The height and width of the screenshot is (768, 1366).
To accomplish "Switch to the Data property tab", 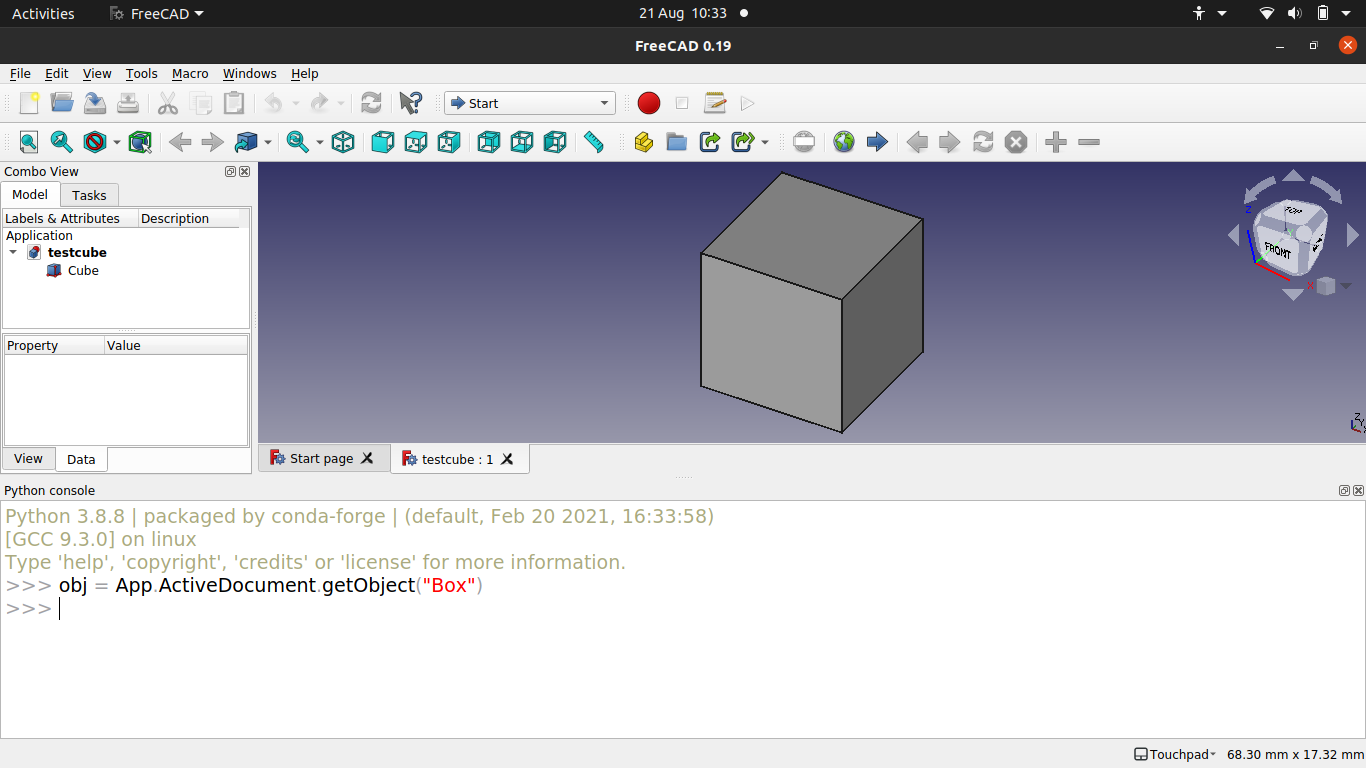I will pyautogui.click(x=81, y=459).
